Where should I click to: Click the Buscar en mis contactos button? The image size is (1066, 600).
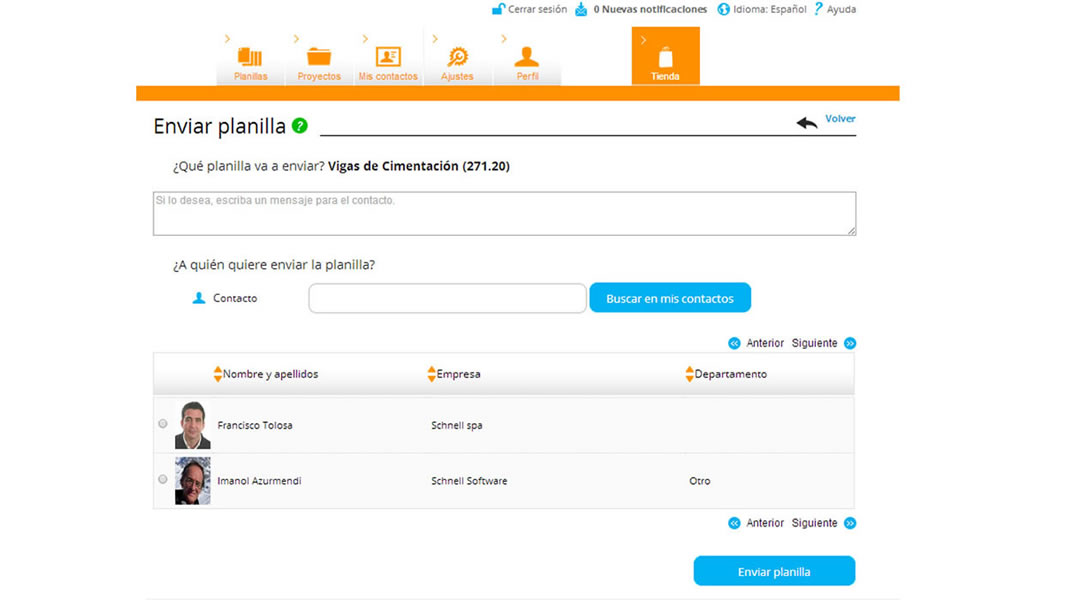pyautogui.click(x=670, y=298)
